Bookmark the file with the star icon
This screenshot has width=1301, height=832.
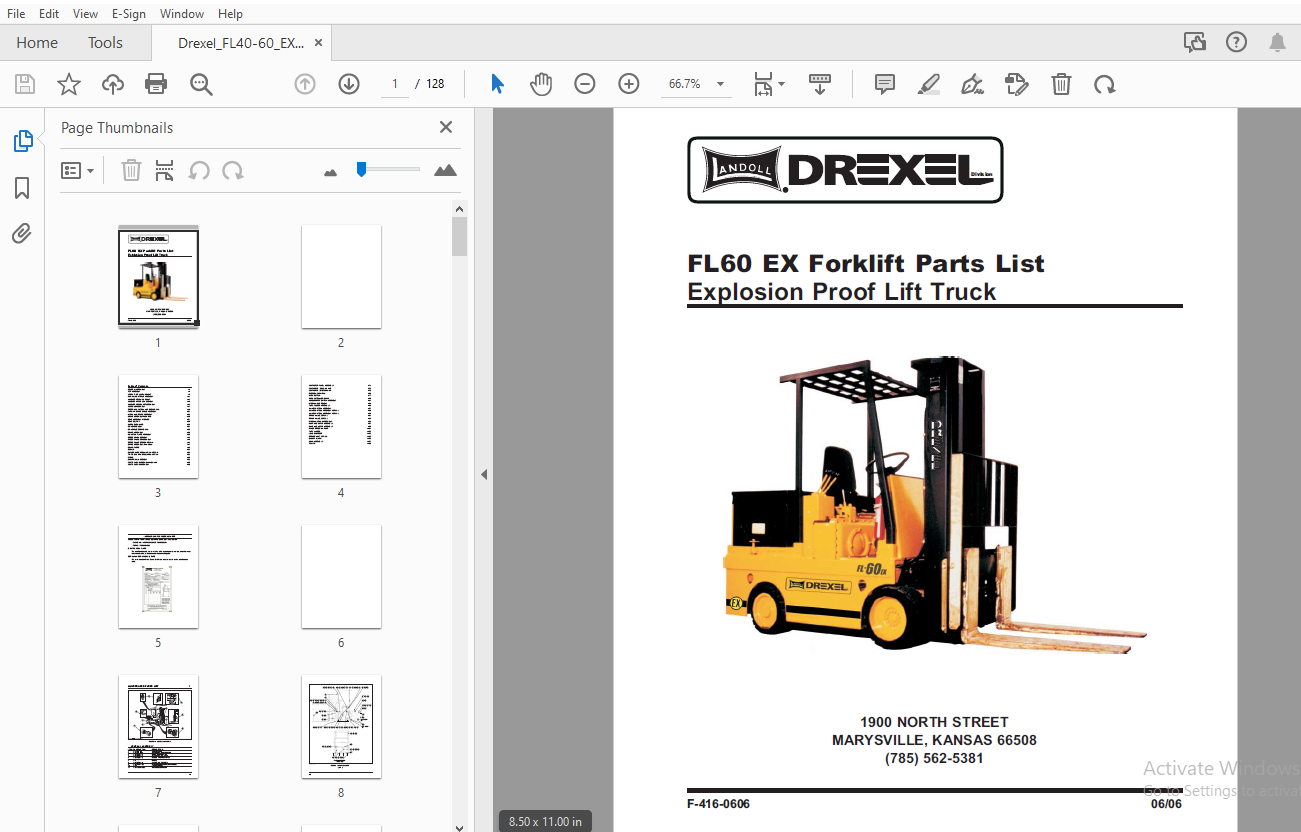click(69, 84)
